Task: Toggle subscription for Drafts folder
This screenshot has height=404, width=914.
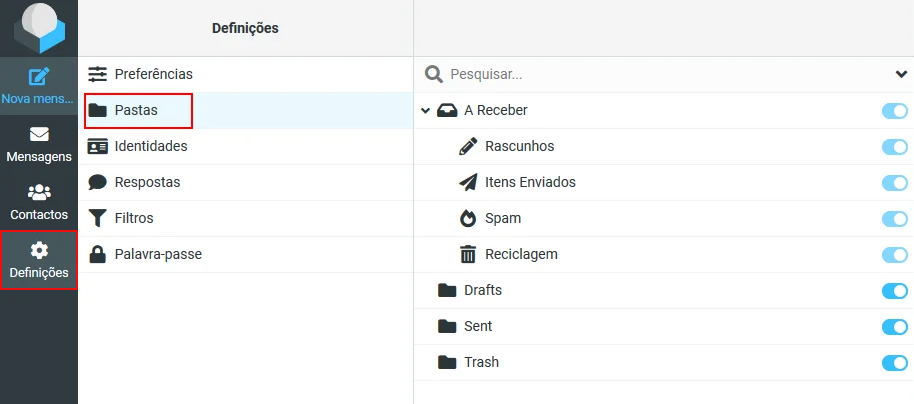Action: coord(894,291)
